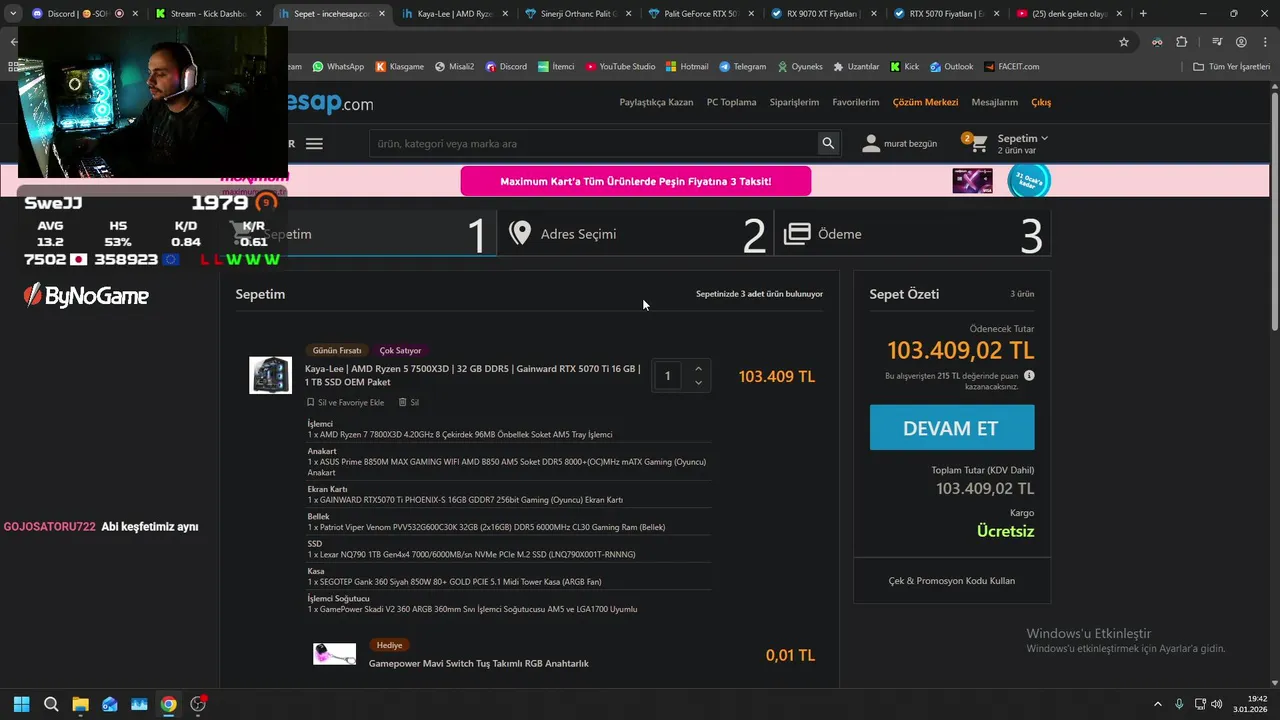
Task: Open Favorilerim menu link
Action: coord(856,102)
